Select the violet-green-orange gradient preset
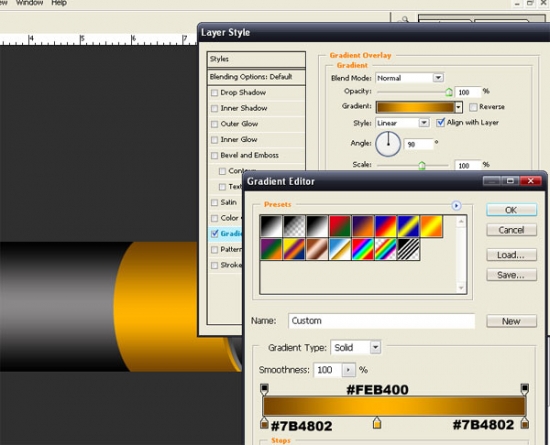This screenshot has height=445, width=550. tap(271, 249)
